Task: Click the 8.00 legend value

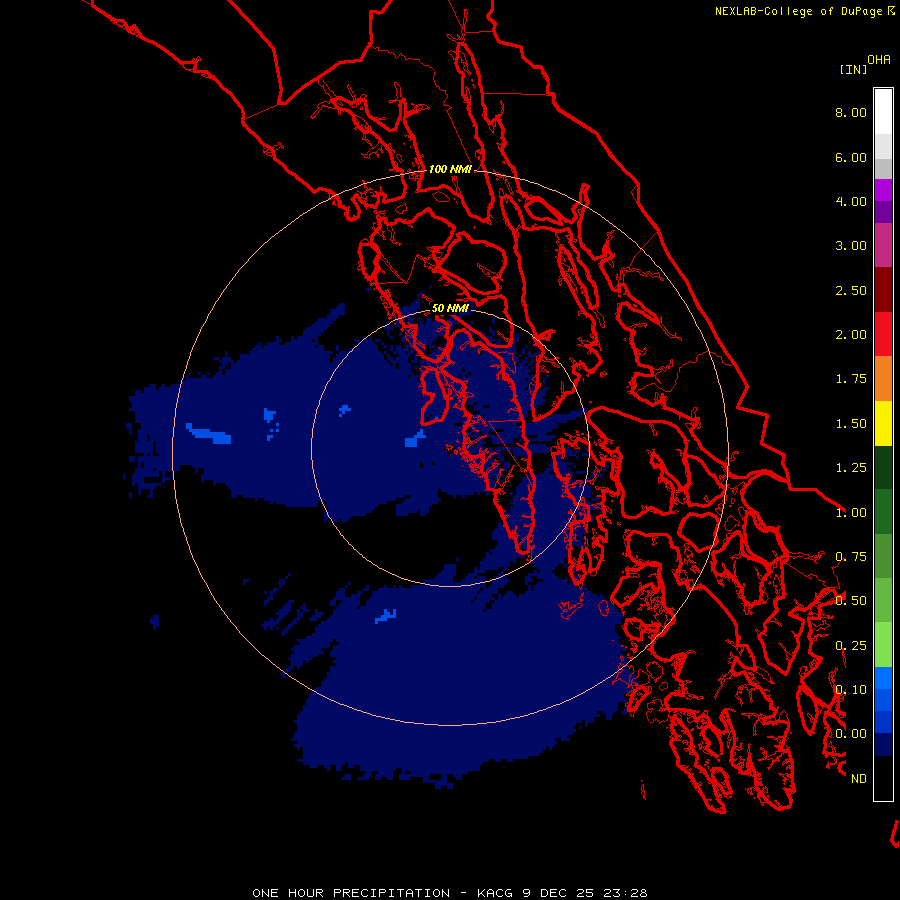Action: pos(851,112)
